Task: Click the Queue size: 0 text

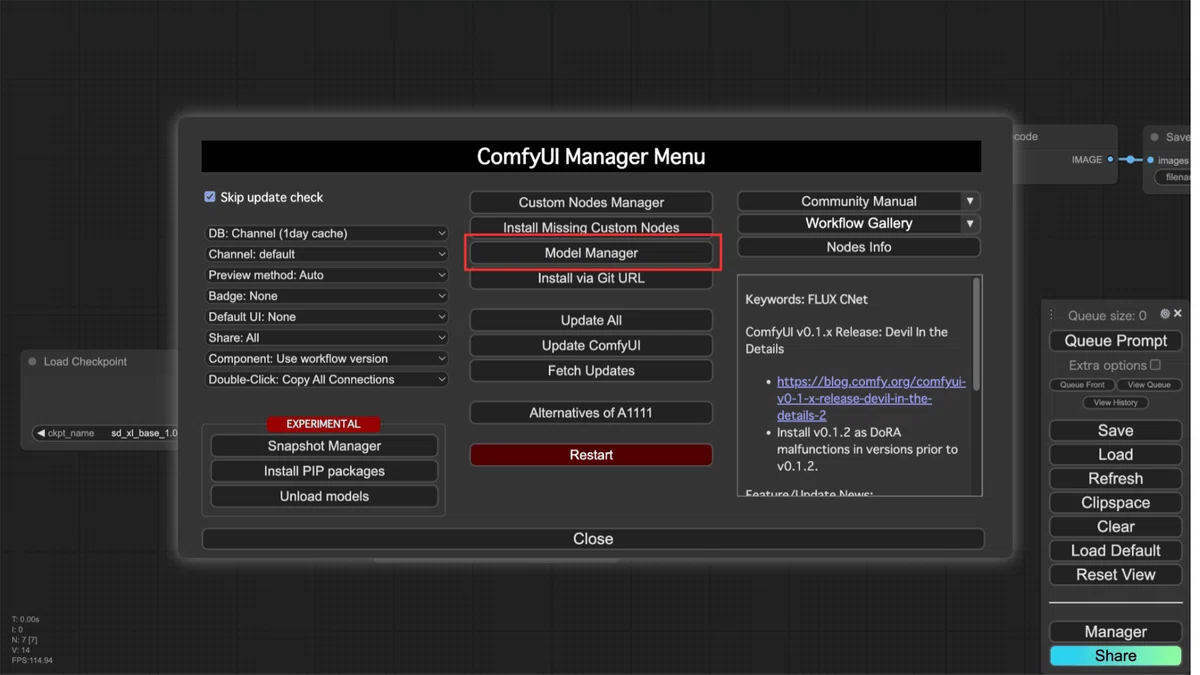Action: click(x=1107, y=315)
